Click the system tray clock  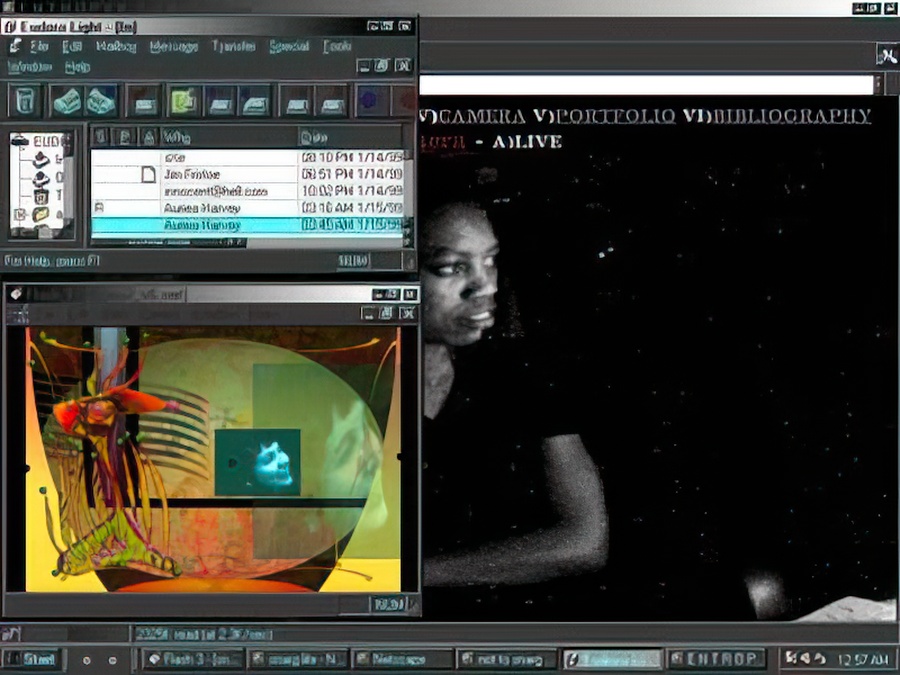pos(863,659)
